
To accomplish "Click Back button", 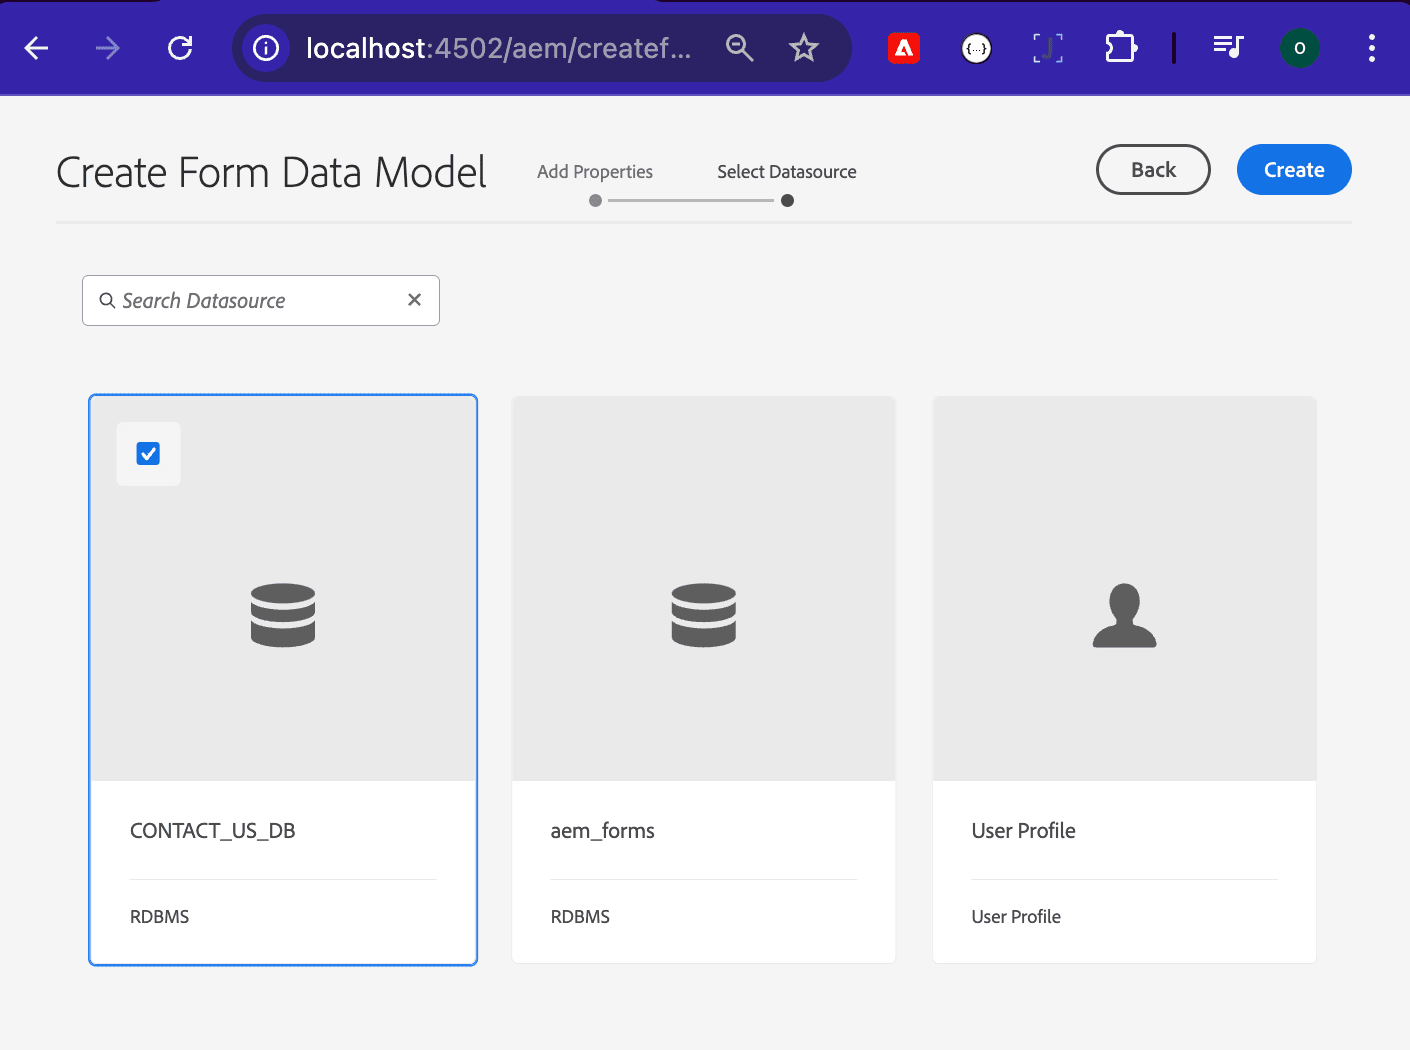I will point(1153,170).
